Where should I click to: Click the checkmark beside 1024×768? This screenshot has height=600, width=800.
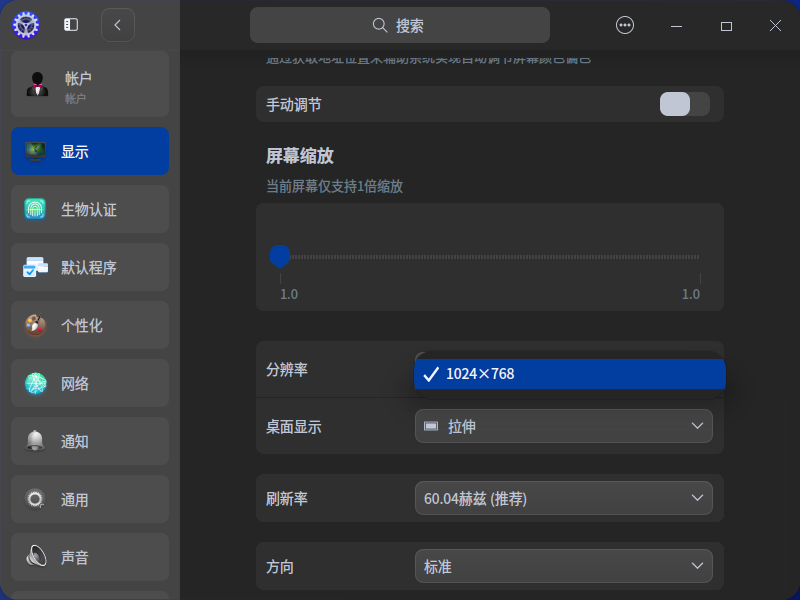click(x=431, y=374)
